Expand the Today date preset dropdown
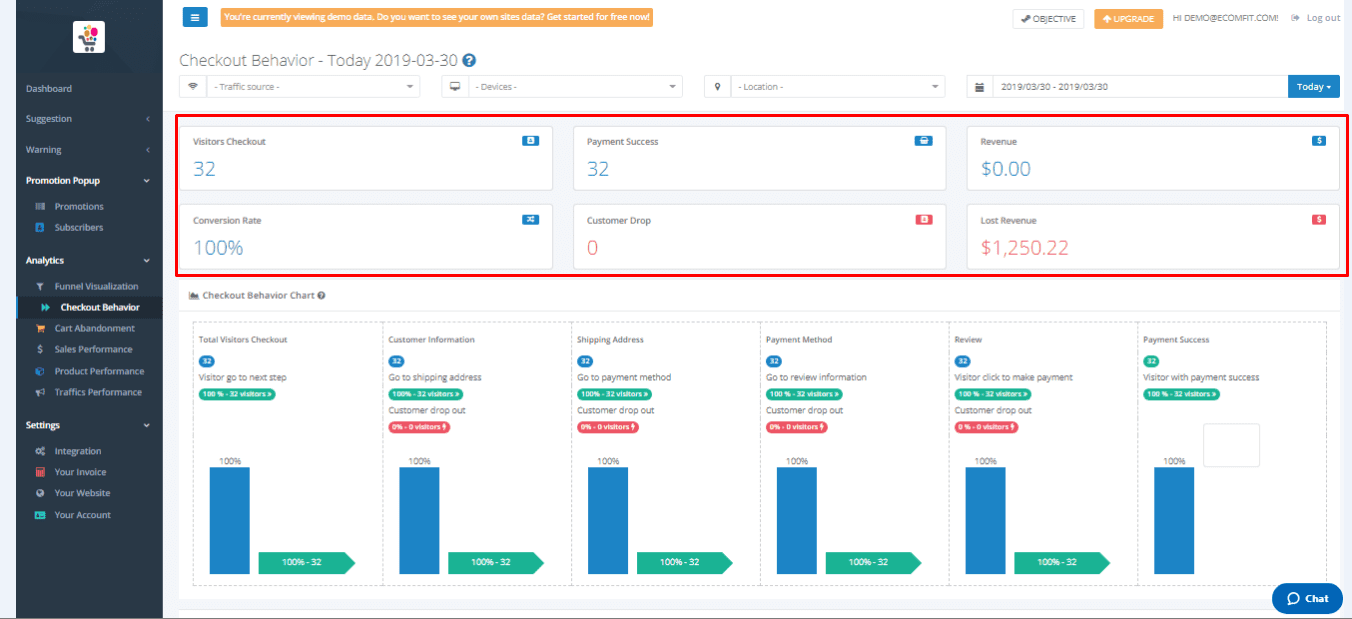Image resolution: width=1352 pixels, height=619 pixels. coord(1313,87)
